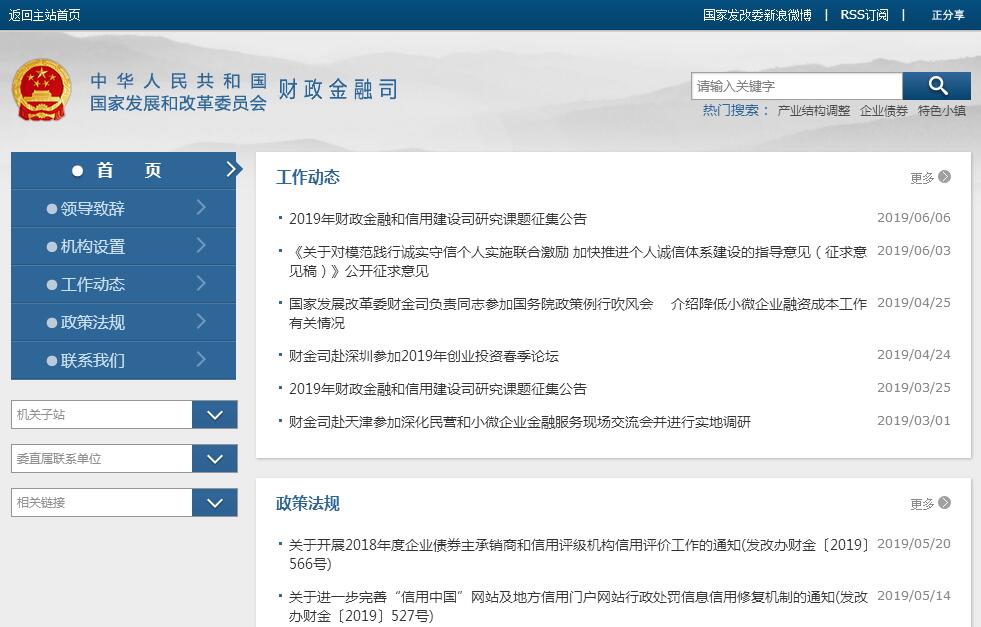Go to 返回主站首页 link
This screenshot has width=981, height=627.
pyautogui.click(x=45, y=15)
